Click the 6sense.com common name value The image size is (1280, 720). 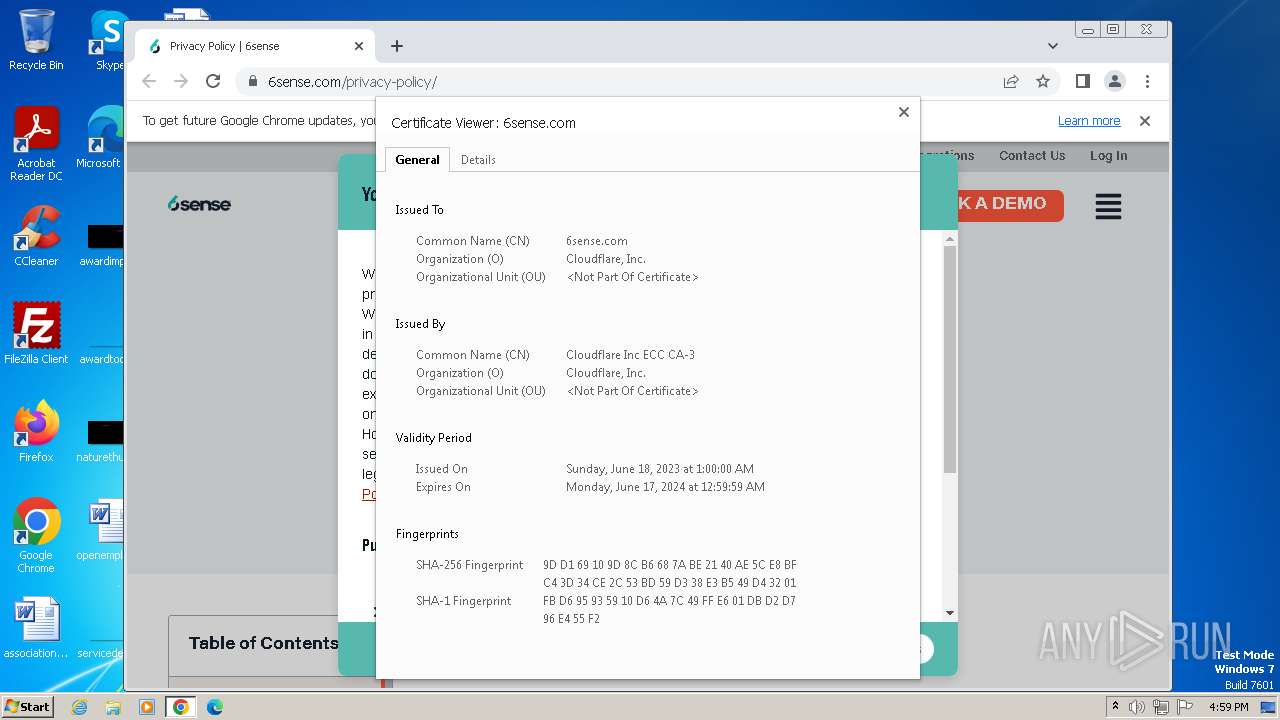click(x=597, y=241)
